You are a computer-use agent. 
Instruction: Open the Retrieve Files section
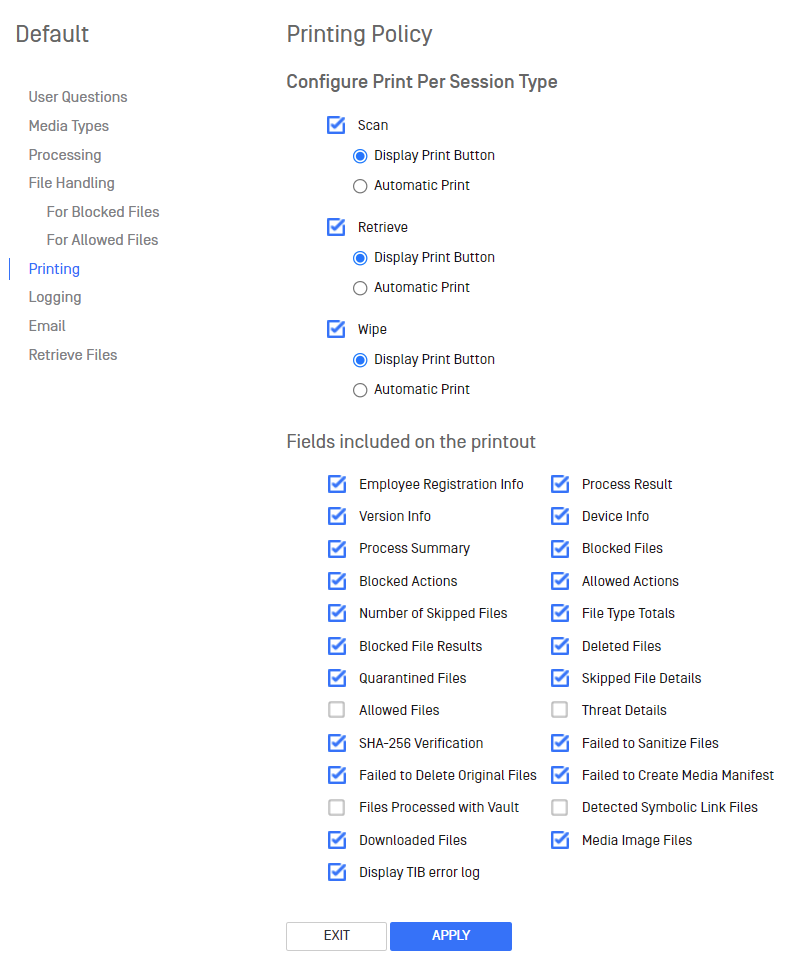tap(73, 355)
